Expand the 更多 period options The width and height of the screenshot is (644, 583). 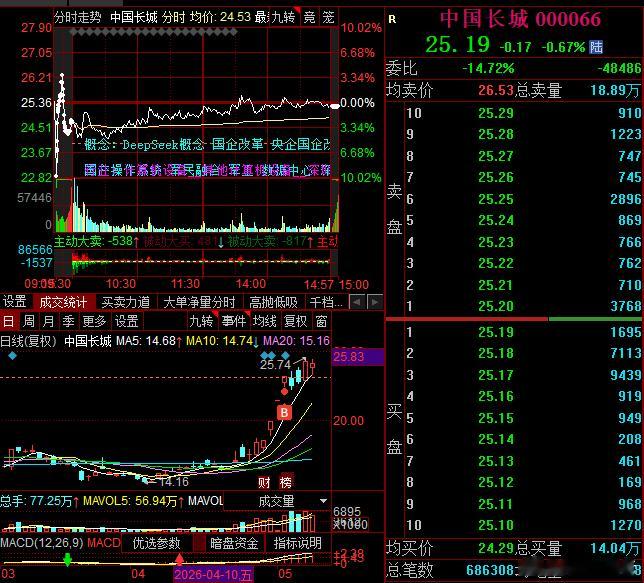(x=94, y=321)
